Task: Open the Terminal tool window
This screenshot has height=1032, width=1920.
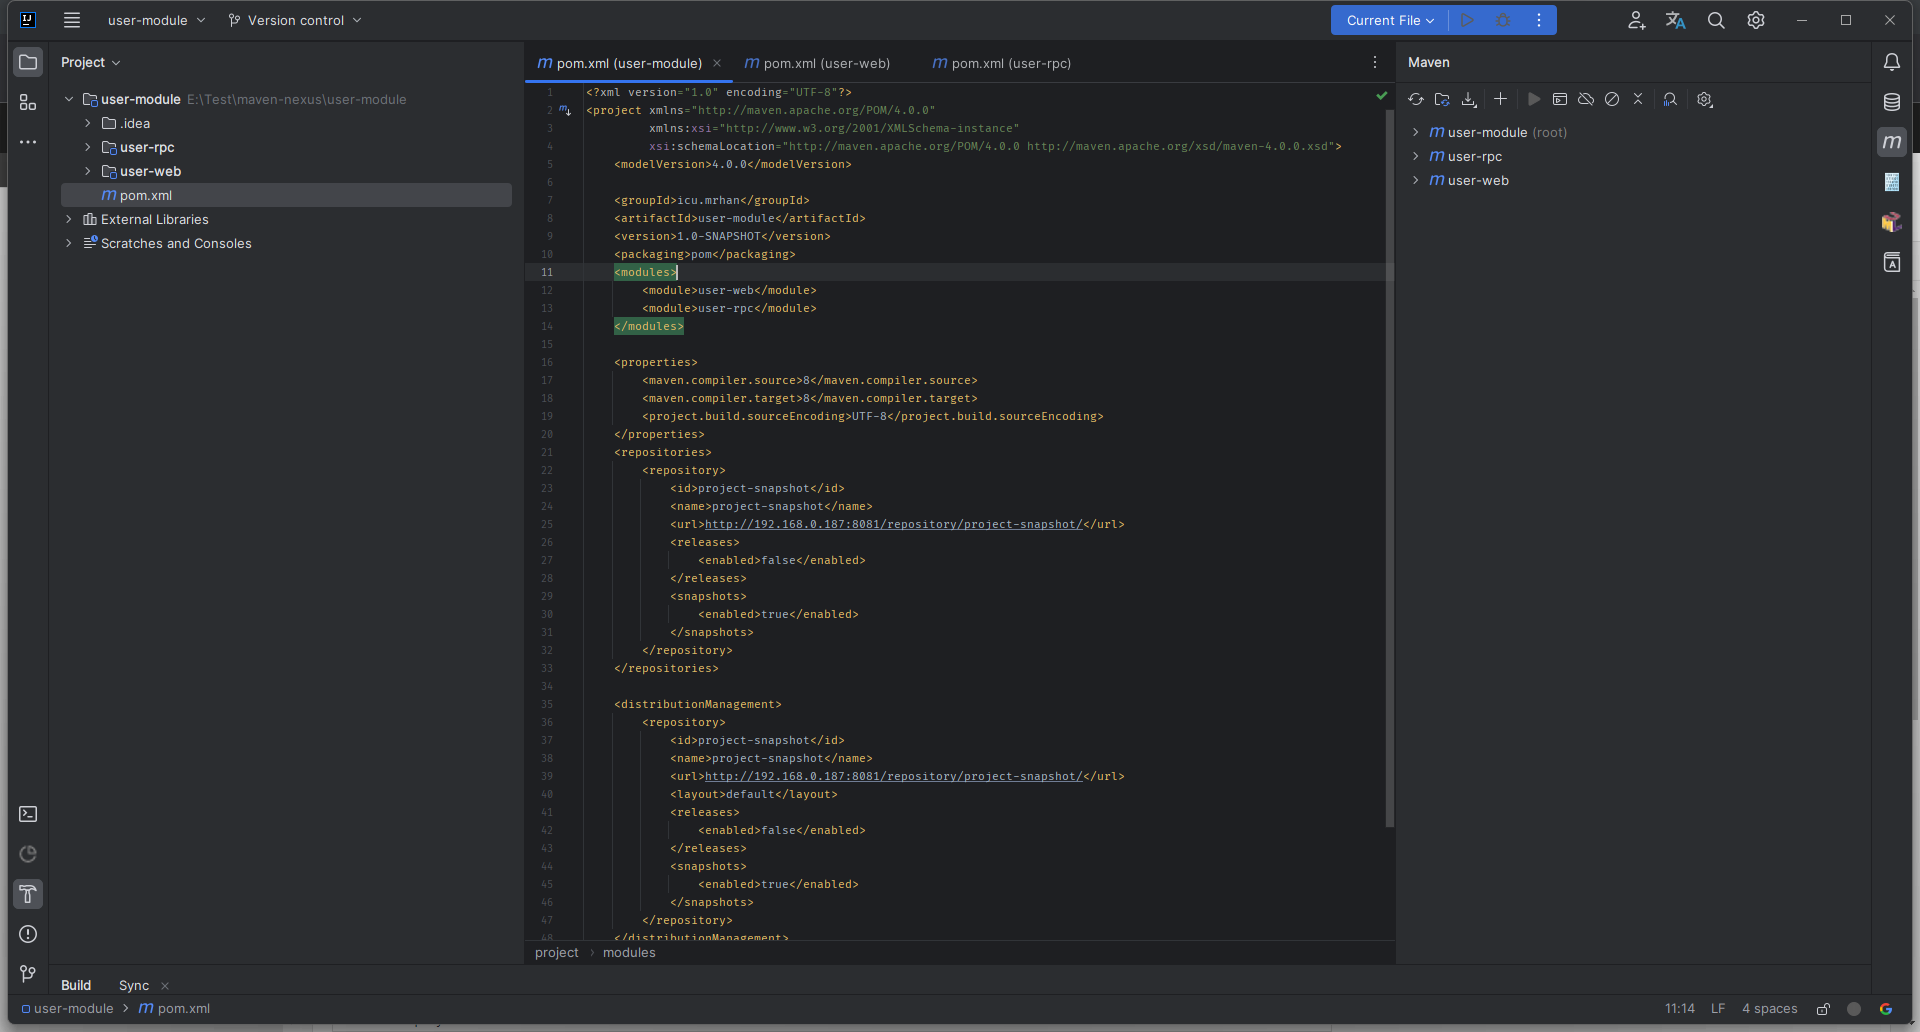Action: click(x=28, y=814)
